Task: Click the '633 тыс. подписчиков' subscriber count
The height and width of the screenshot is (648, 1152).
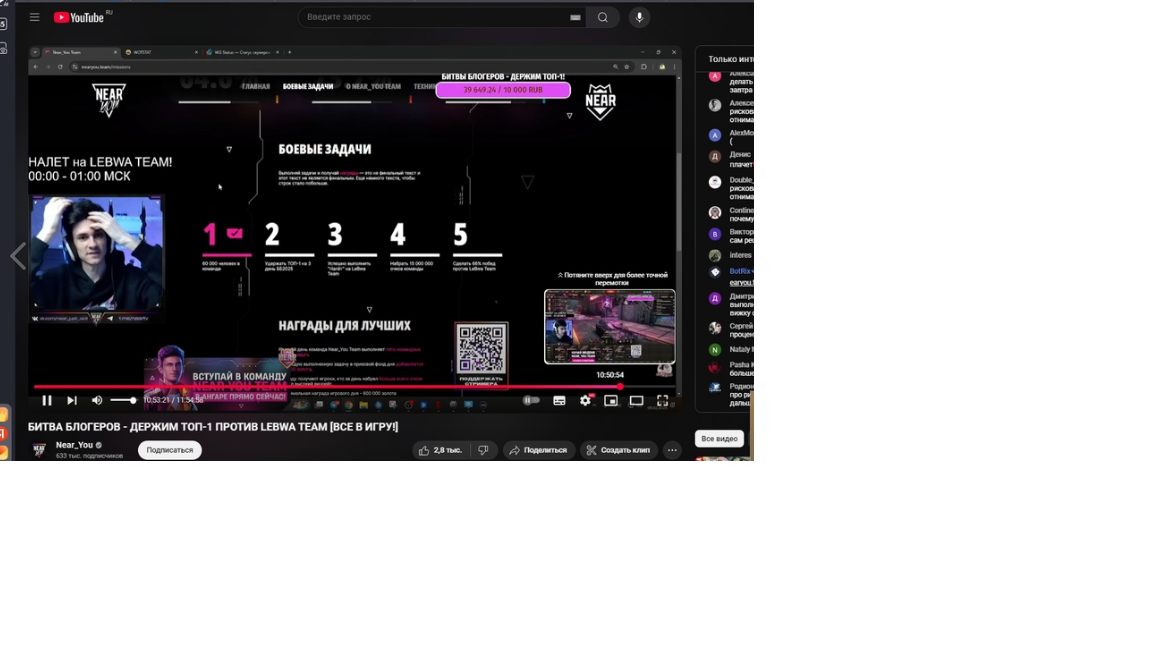Action: tap(89, 456)
